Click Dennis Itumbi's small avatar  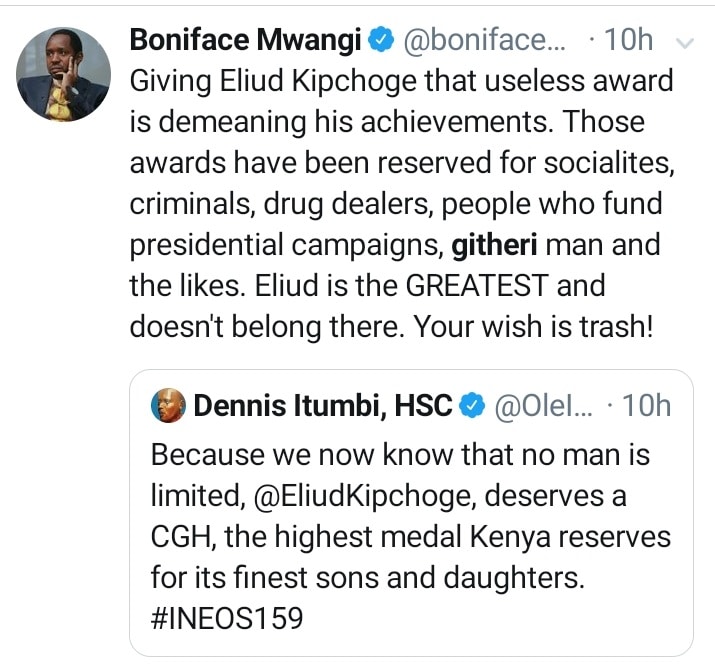tap(167, 406)
